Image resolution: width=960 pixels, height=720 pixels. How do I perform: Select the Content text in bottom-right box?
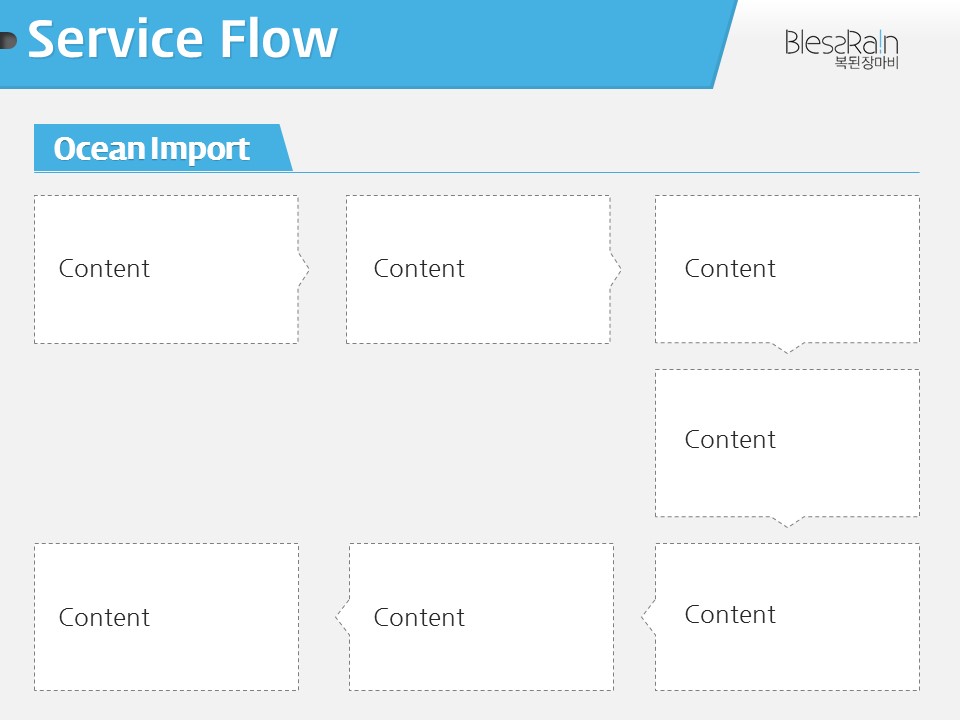point(730,615)
